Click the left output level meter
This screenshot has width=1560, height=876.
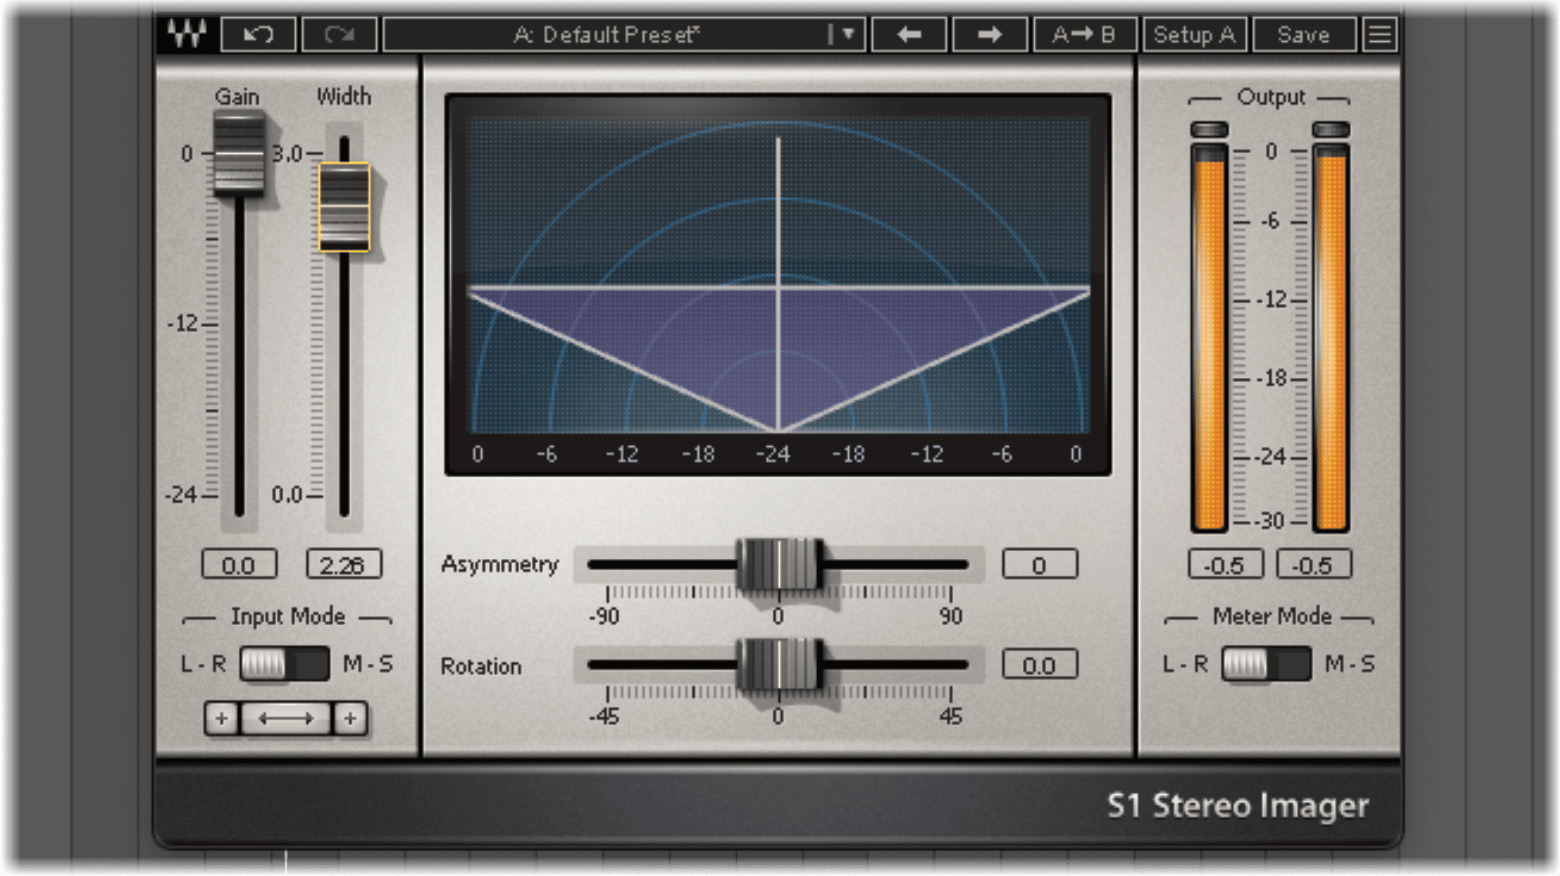click(x=1209, y=338)
